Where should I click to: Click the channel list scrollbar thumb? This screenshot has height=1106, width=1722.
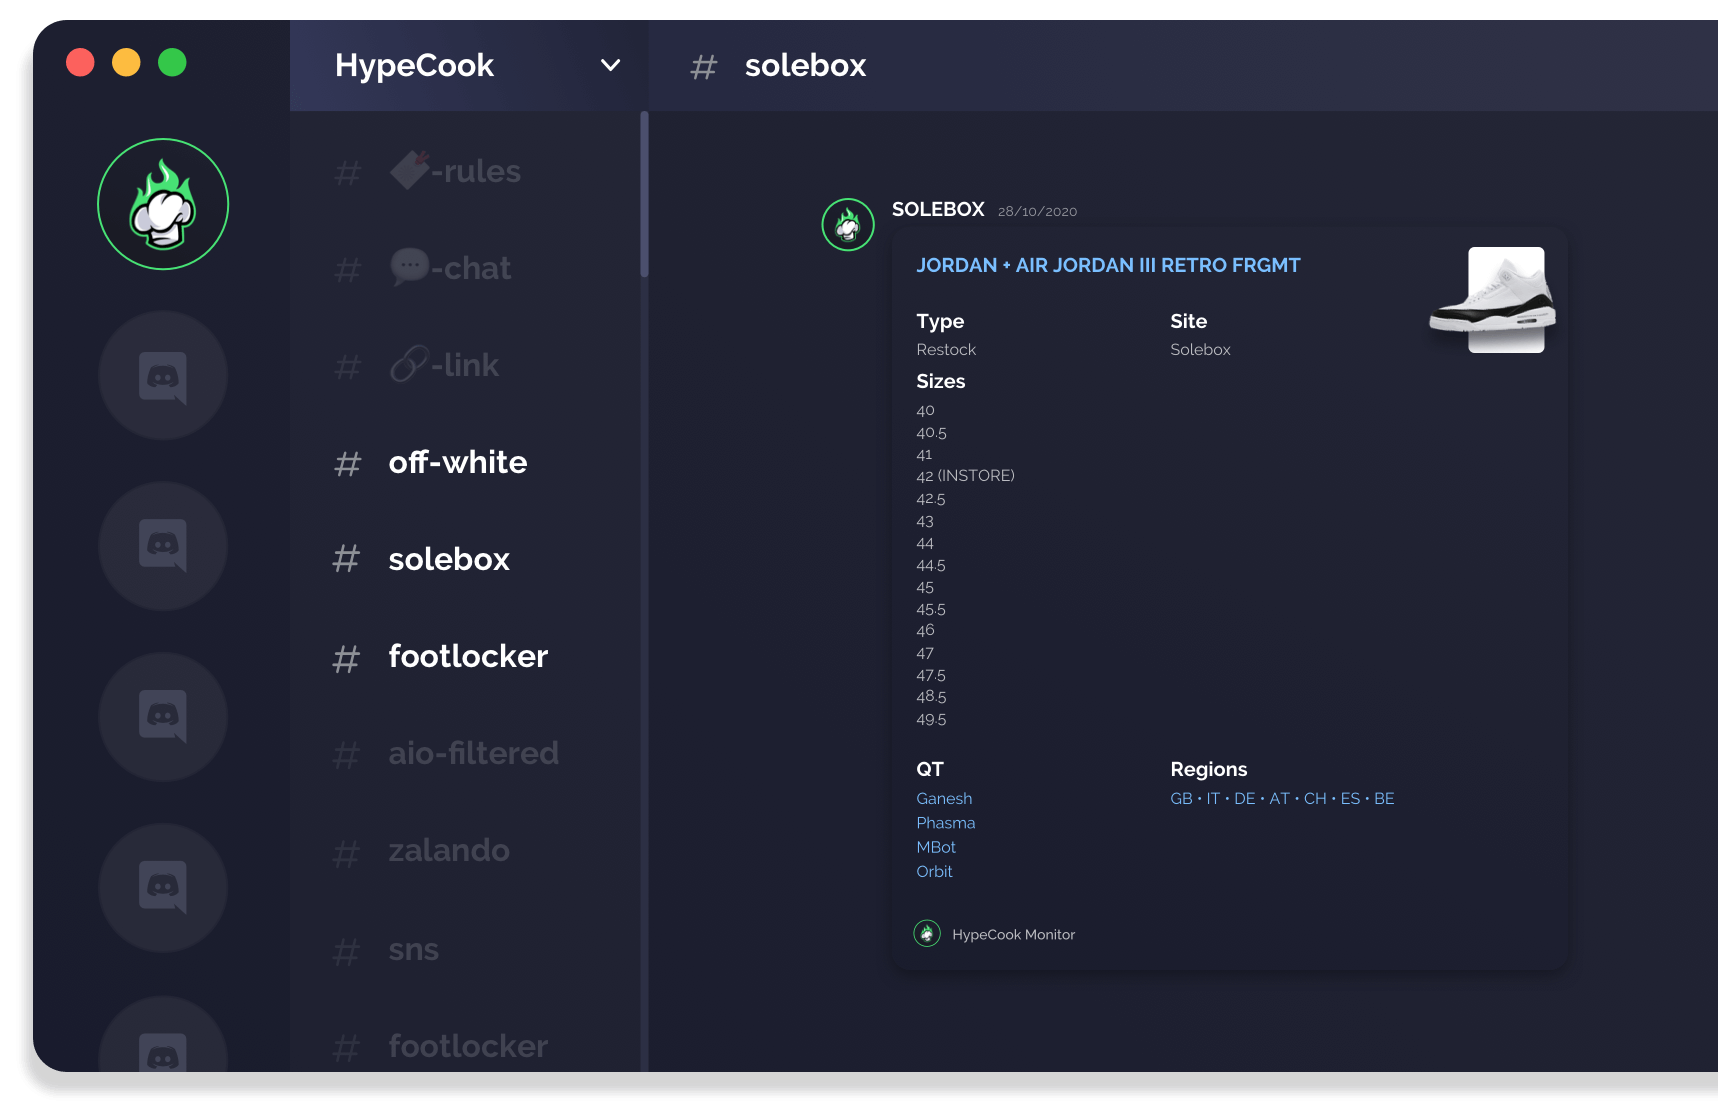point(644,194)
